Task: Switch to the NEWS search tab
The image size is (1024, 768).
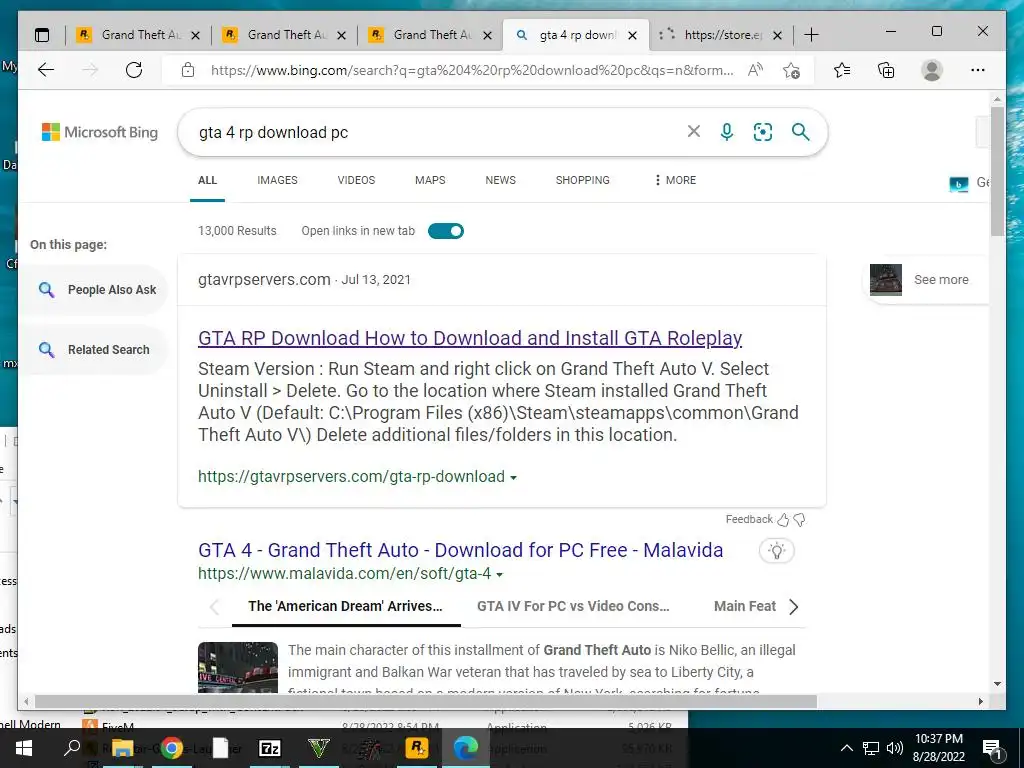Action: pos(500,180)
